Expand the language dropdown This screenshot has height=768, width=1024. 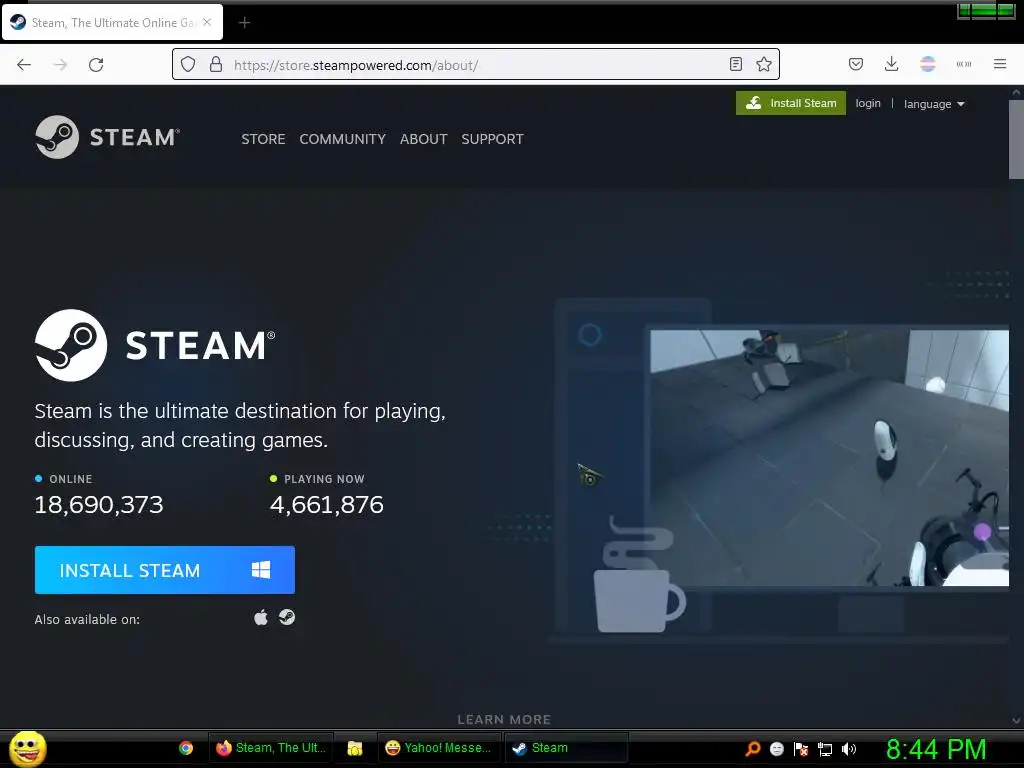(x=934, y=104)
